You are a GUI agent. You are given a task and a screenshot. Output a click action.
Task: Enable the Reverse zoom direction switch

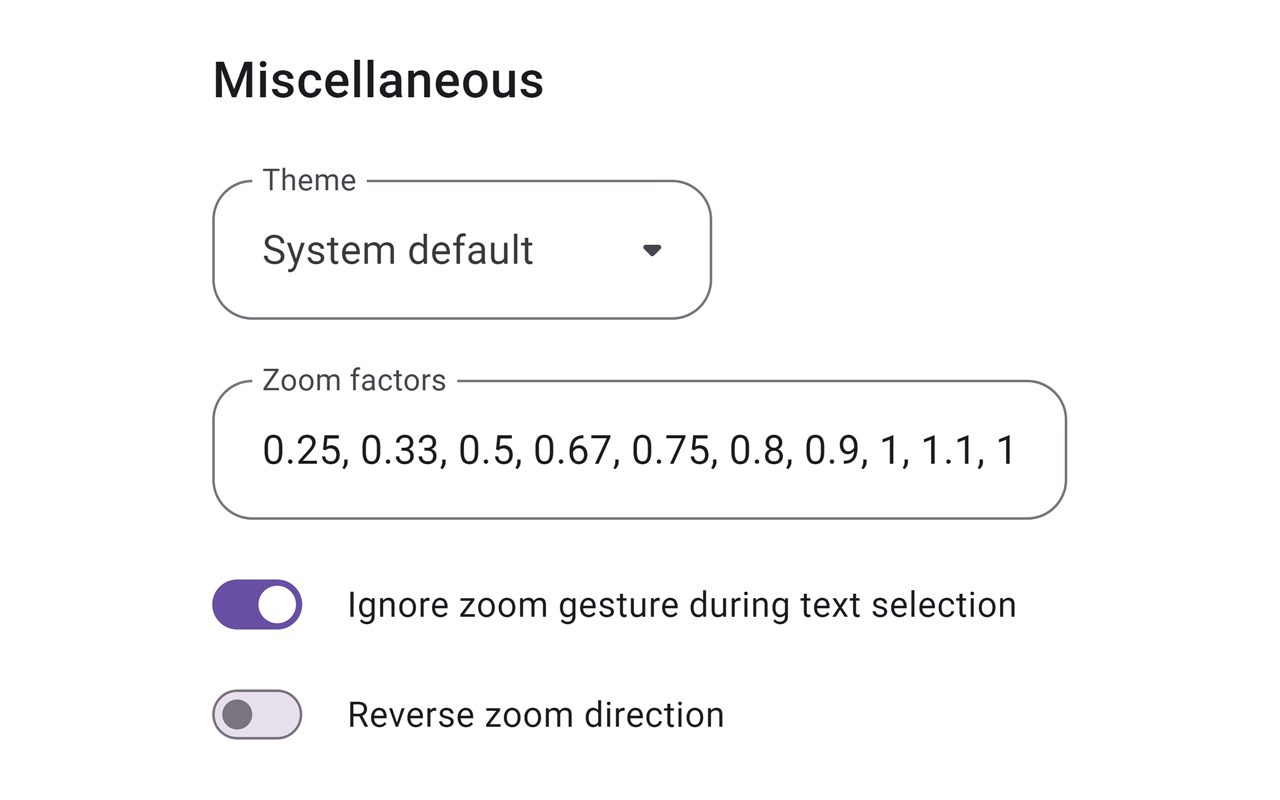tap(257, 715)
